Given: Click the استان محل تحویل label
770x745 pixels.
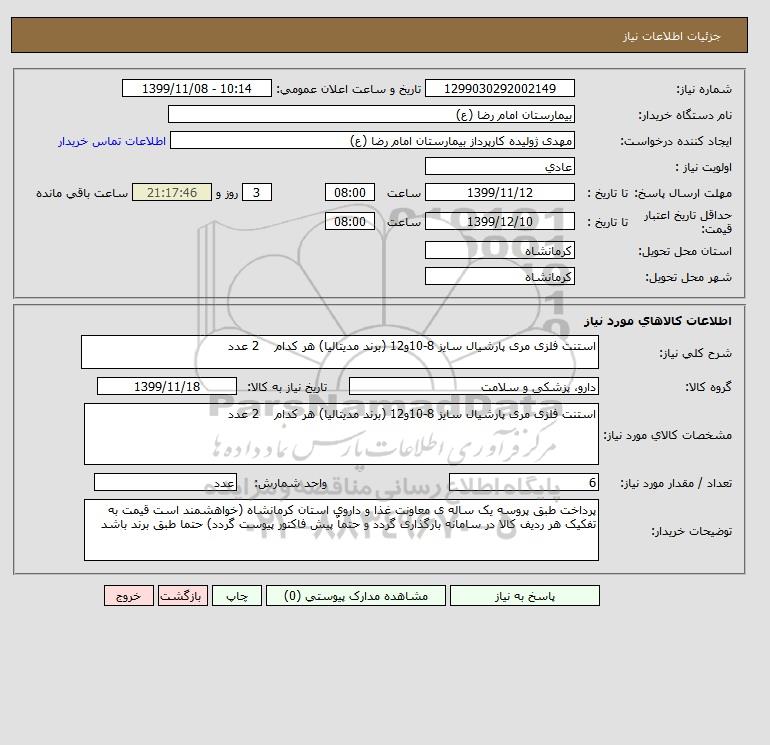Looking at the screenshot, I should tap(685, 251).
